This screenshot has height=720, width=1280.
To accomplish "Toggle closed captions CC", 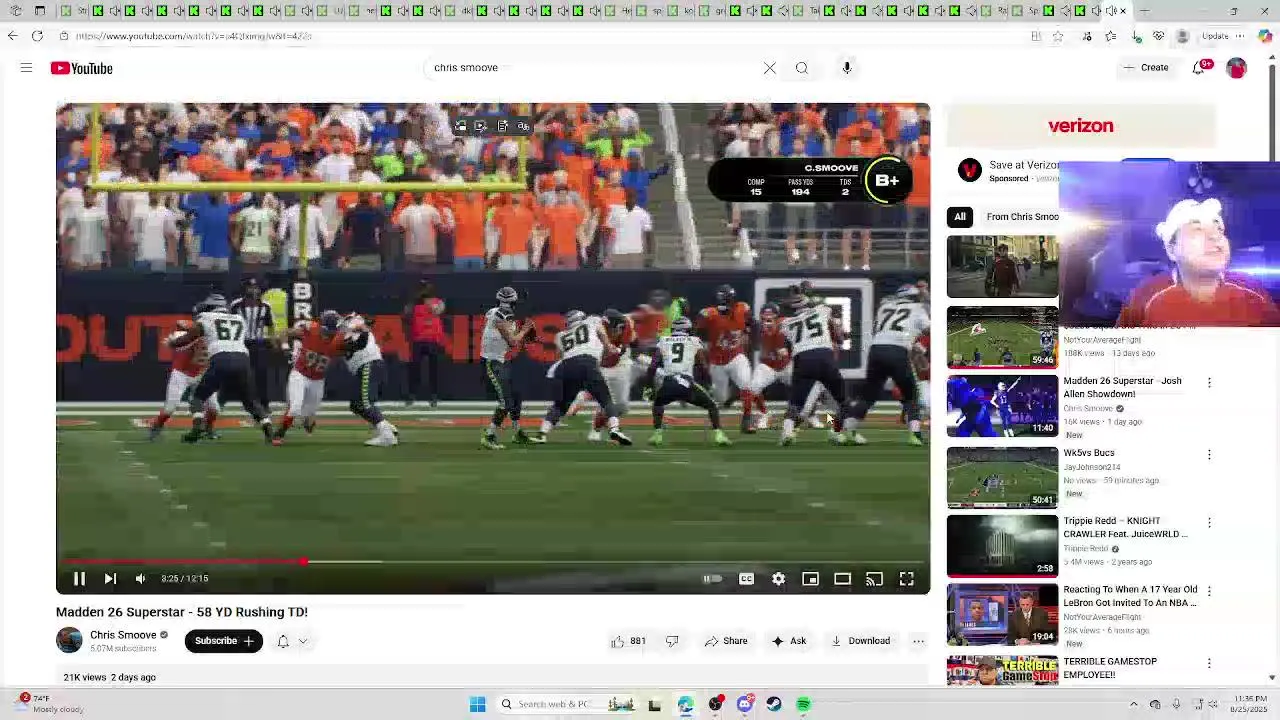I will [x=746, y=578].
